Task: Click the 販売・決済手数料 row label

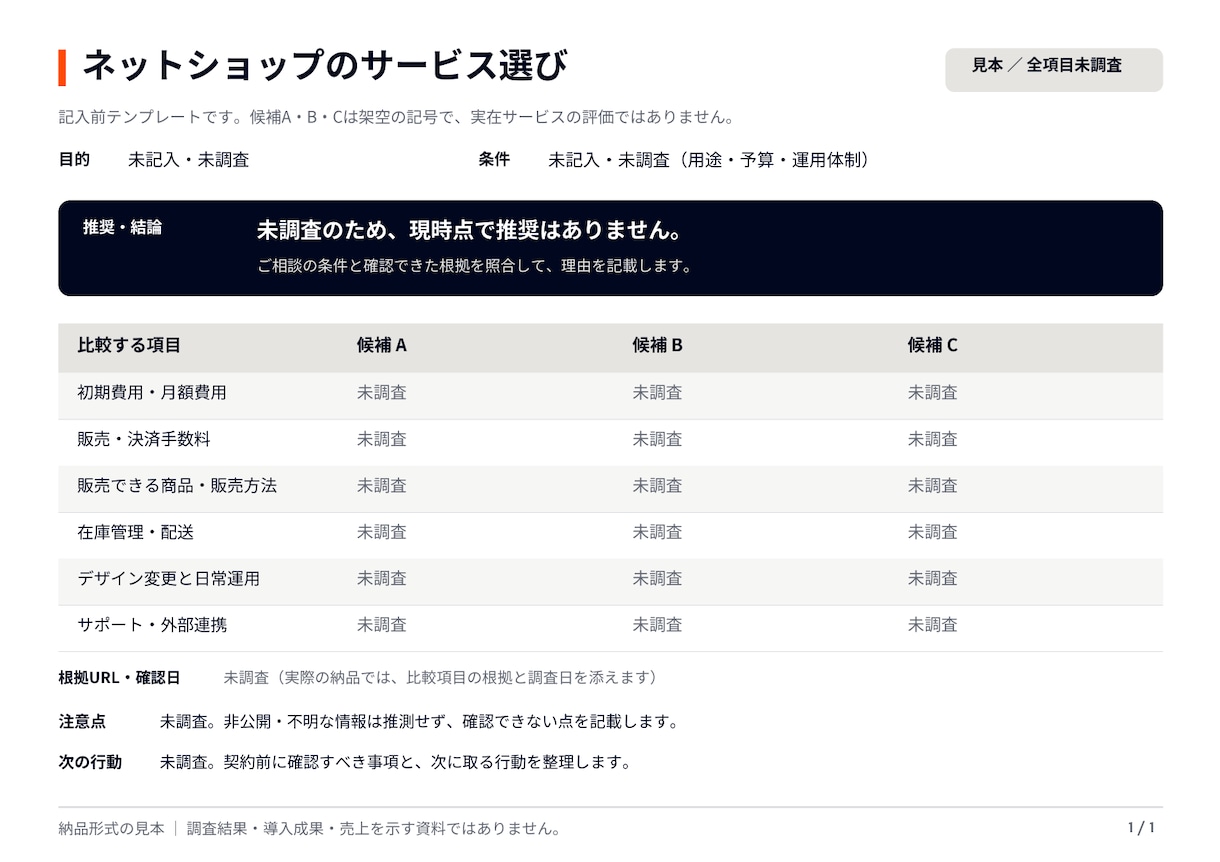Action: tap(144, 439)
